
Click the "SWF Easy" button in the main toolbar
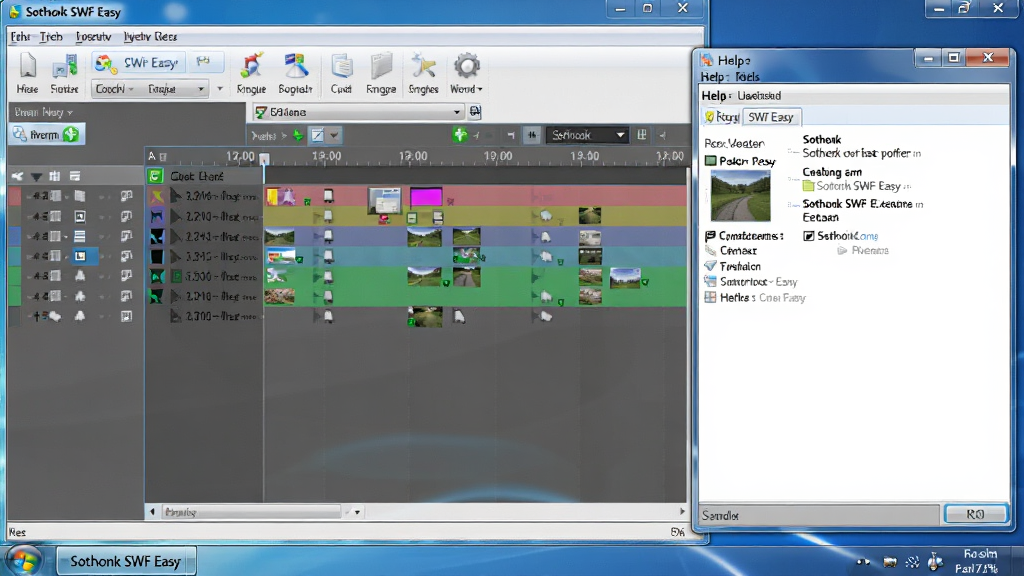coord(138,63)
